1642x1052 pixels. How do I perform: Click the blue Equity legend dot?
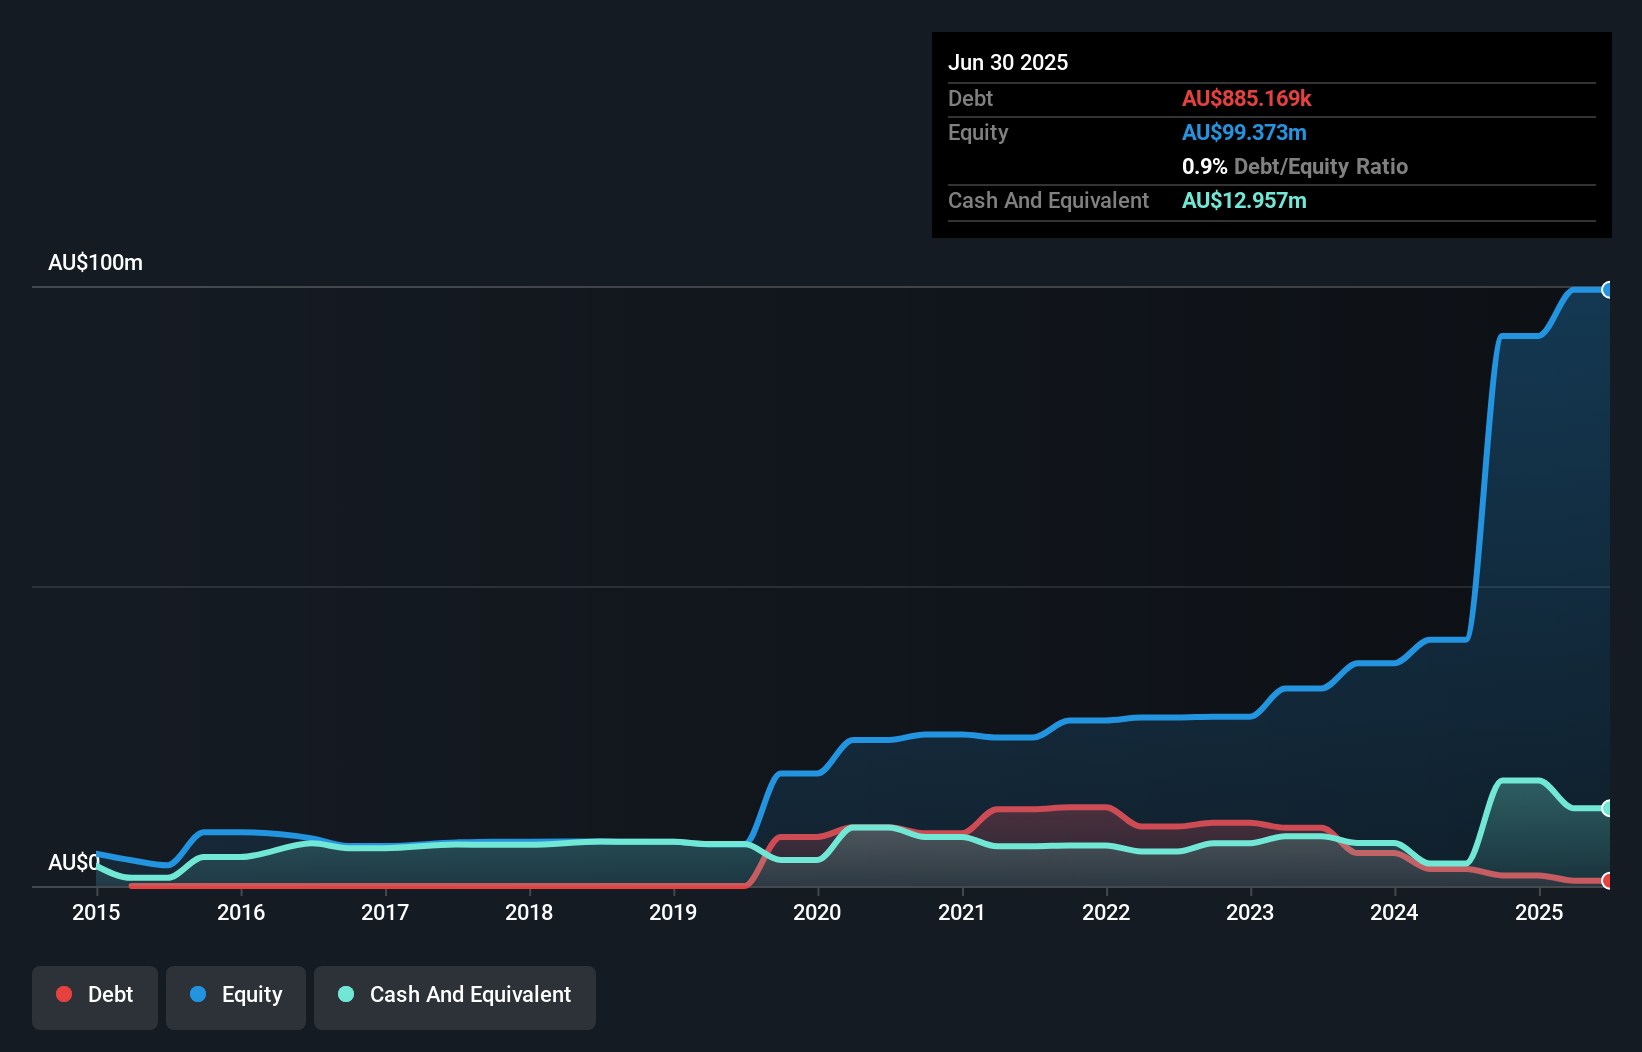[198, 994]
